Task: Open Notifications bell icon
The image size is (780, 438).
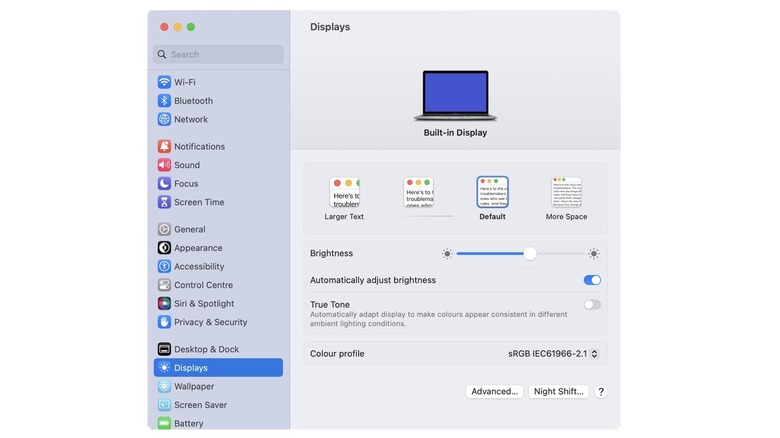Action: [164, 146]
